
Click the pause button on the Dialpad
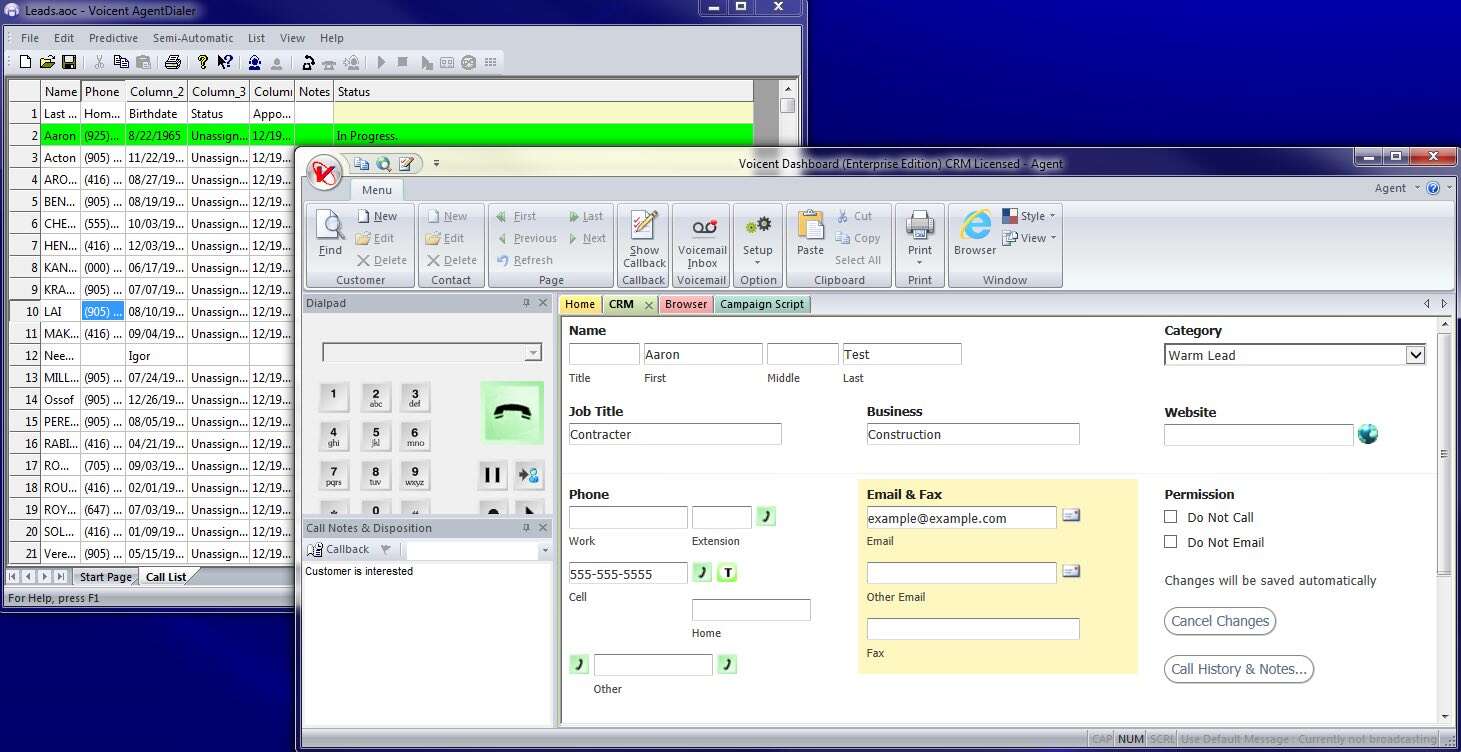(492, 475)
